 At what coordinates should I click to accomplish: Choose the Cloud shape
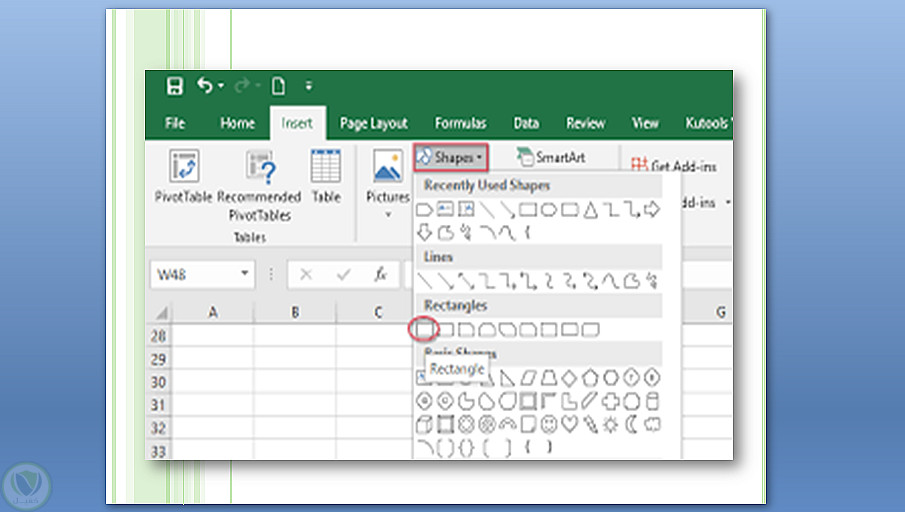pyautogui.click(x=652, y=424)
